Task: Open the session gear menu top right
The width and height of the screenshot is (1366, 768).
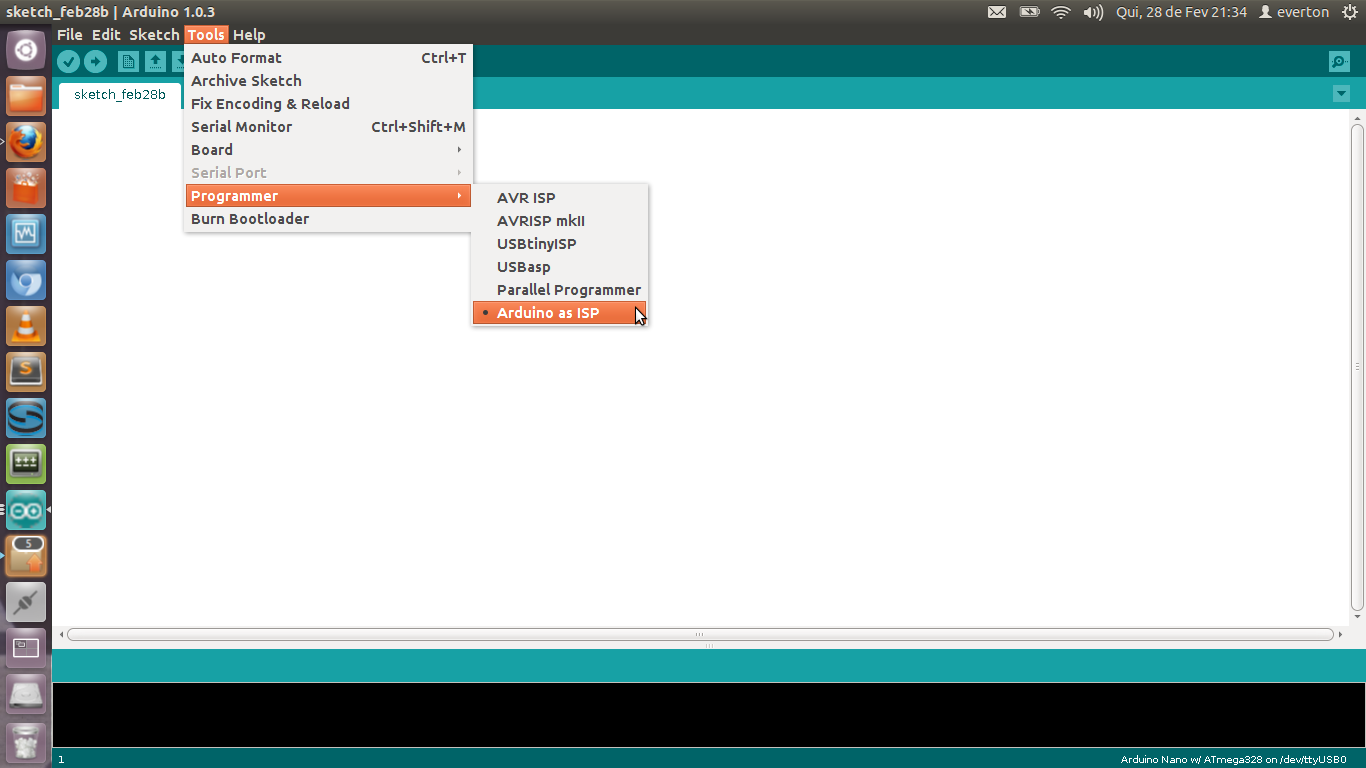Action: click(1352, 12)
